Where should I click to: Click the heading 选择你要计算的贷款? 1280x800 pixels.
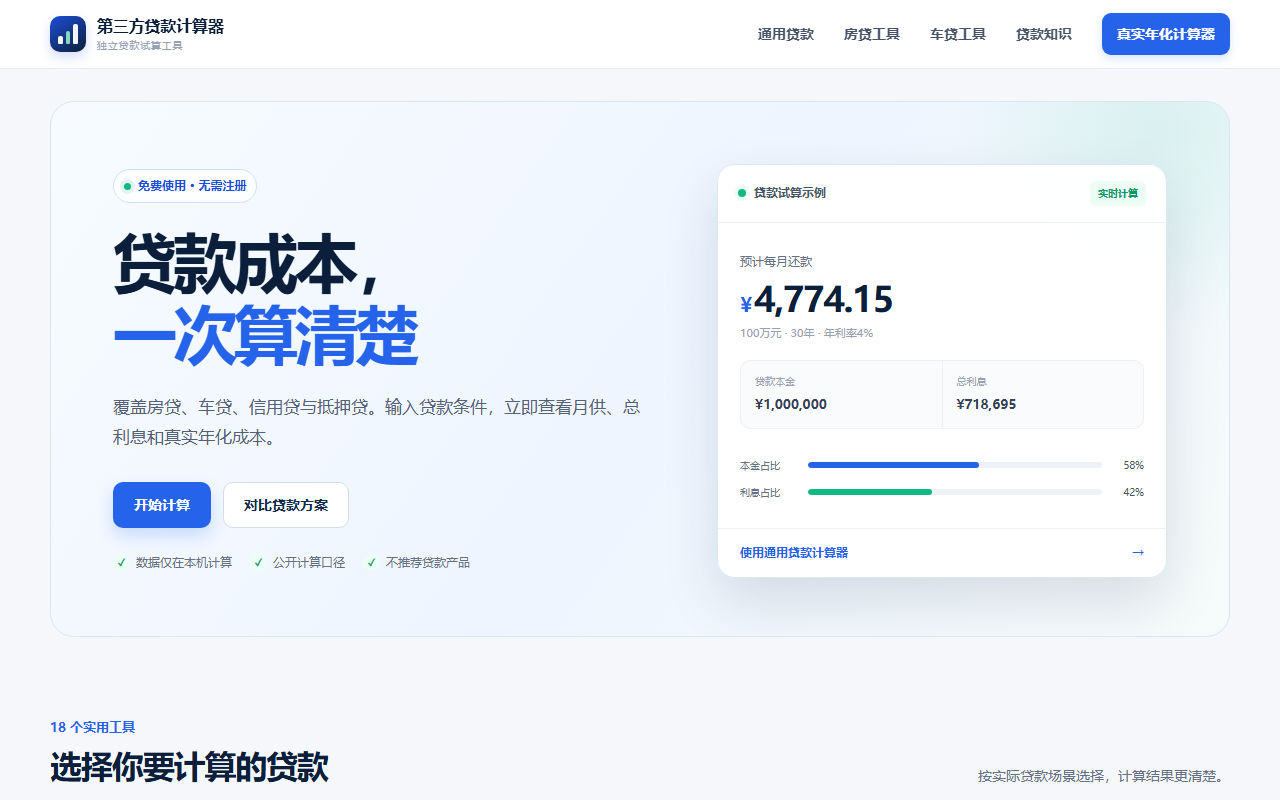[x=189, y=768]
